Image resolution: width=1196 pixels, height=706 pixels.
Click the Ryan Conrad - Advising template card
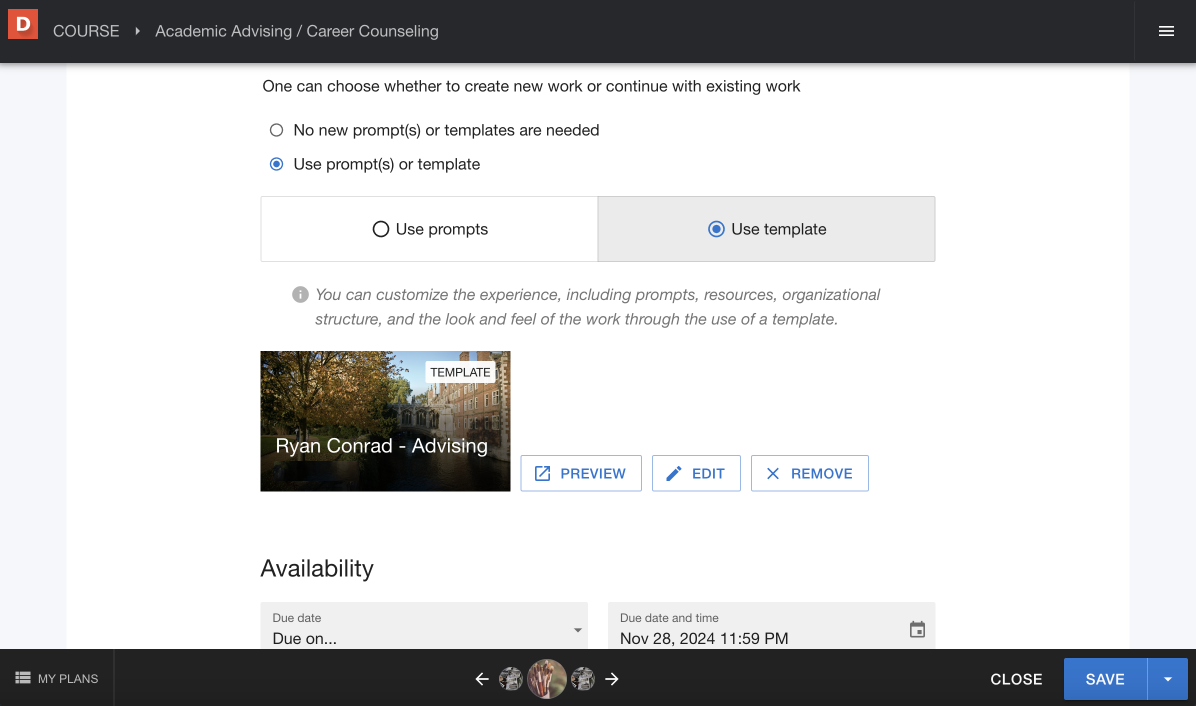coord(385,421)
